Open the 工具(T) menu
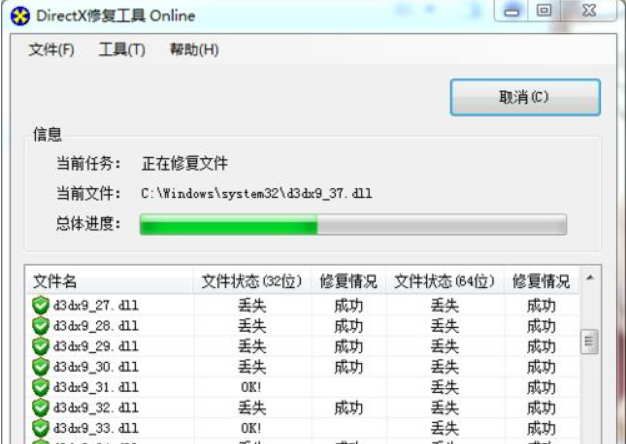Viewport: 626px width, 444px height. (x=122, y=50)
